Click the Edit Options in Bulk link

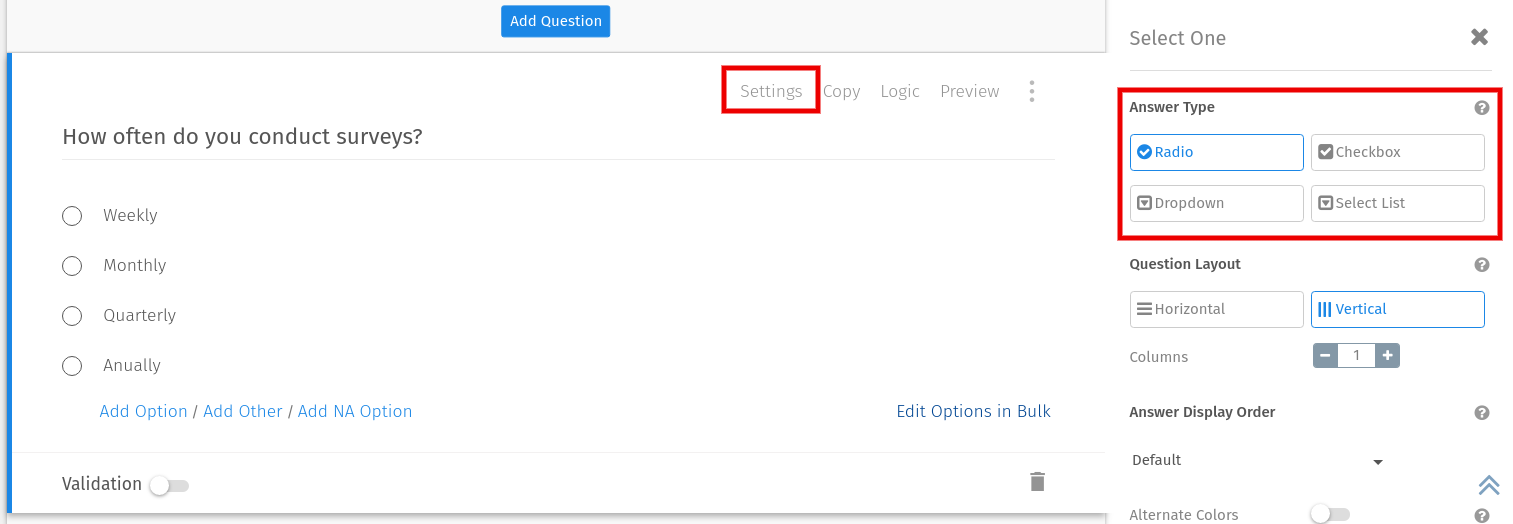pyautogui.click(x=973, y=411)
